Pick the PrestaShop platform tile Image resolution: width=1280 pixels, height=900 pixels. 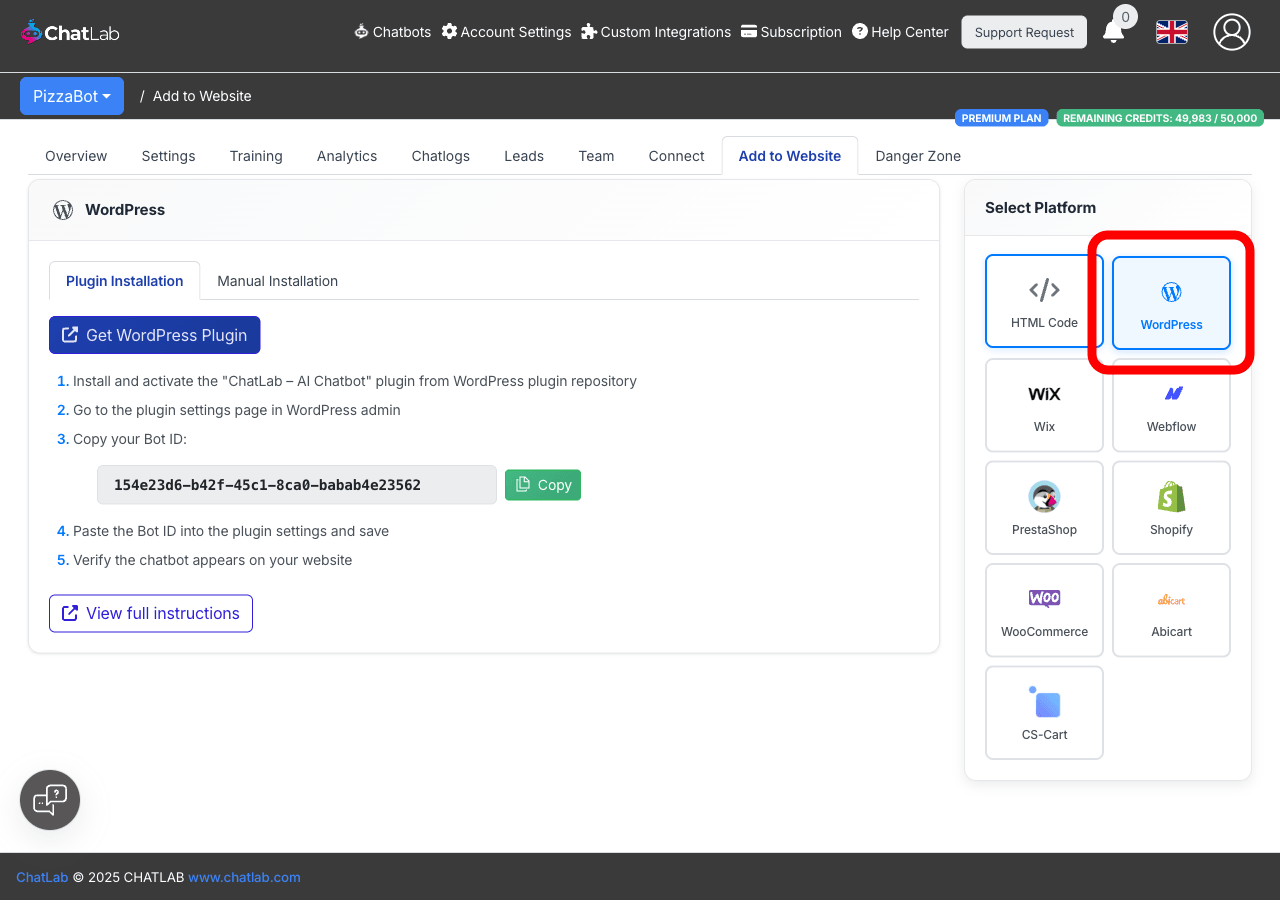1044,507
